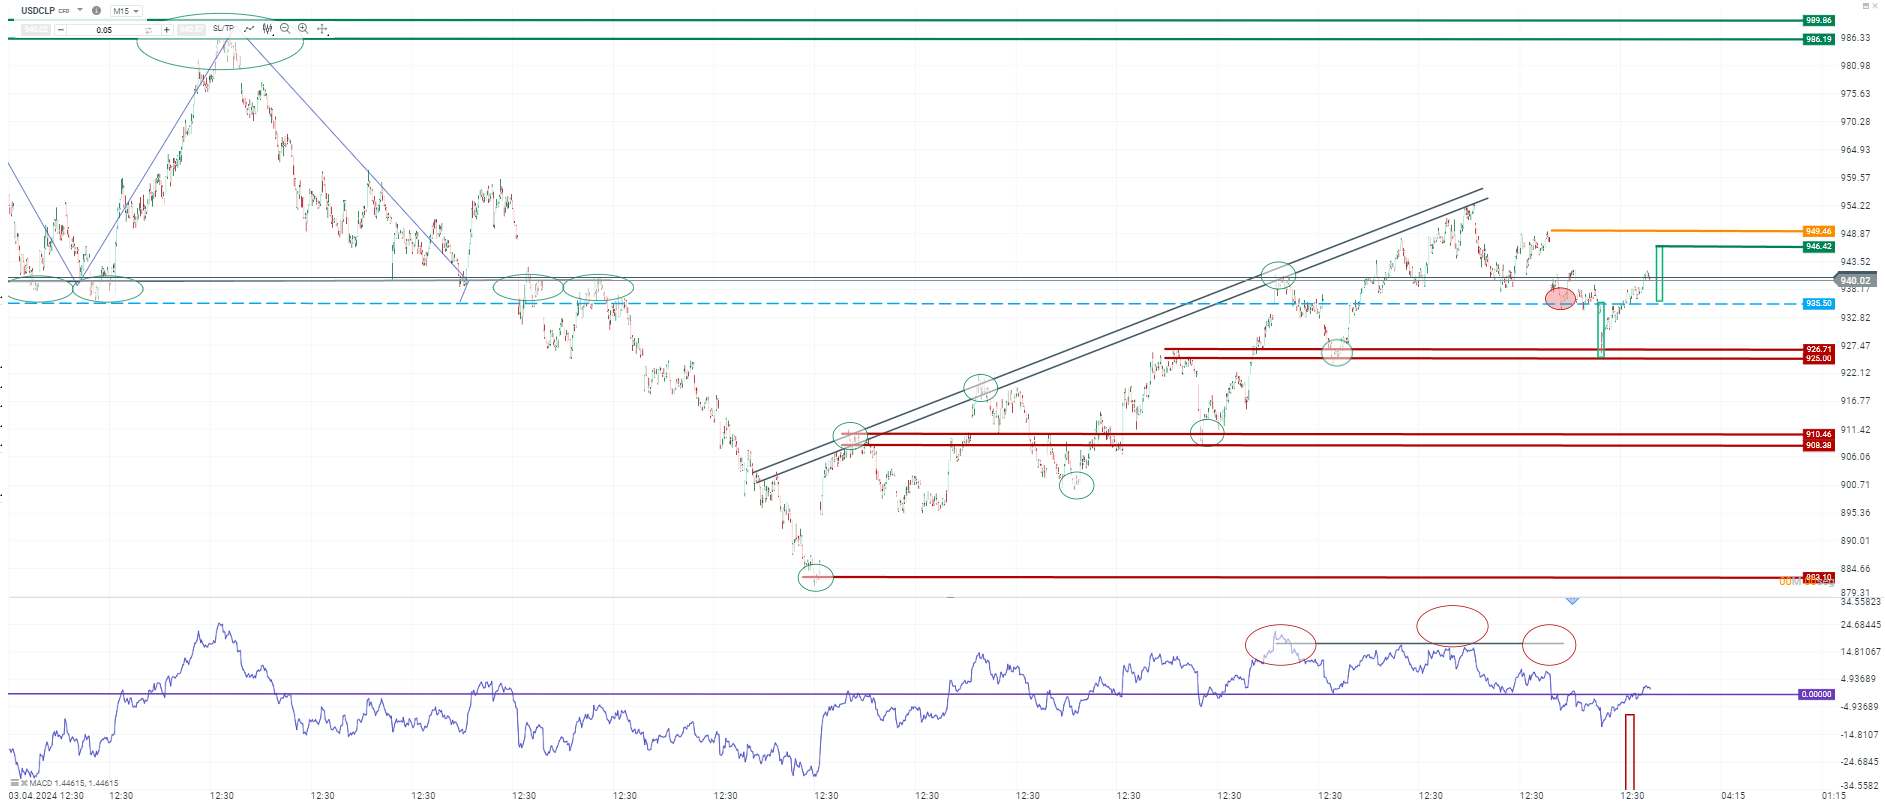
Task: Select the crosshair cursor tool
Action: (x=322, y=29)
